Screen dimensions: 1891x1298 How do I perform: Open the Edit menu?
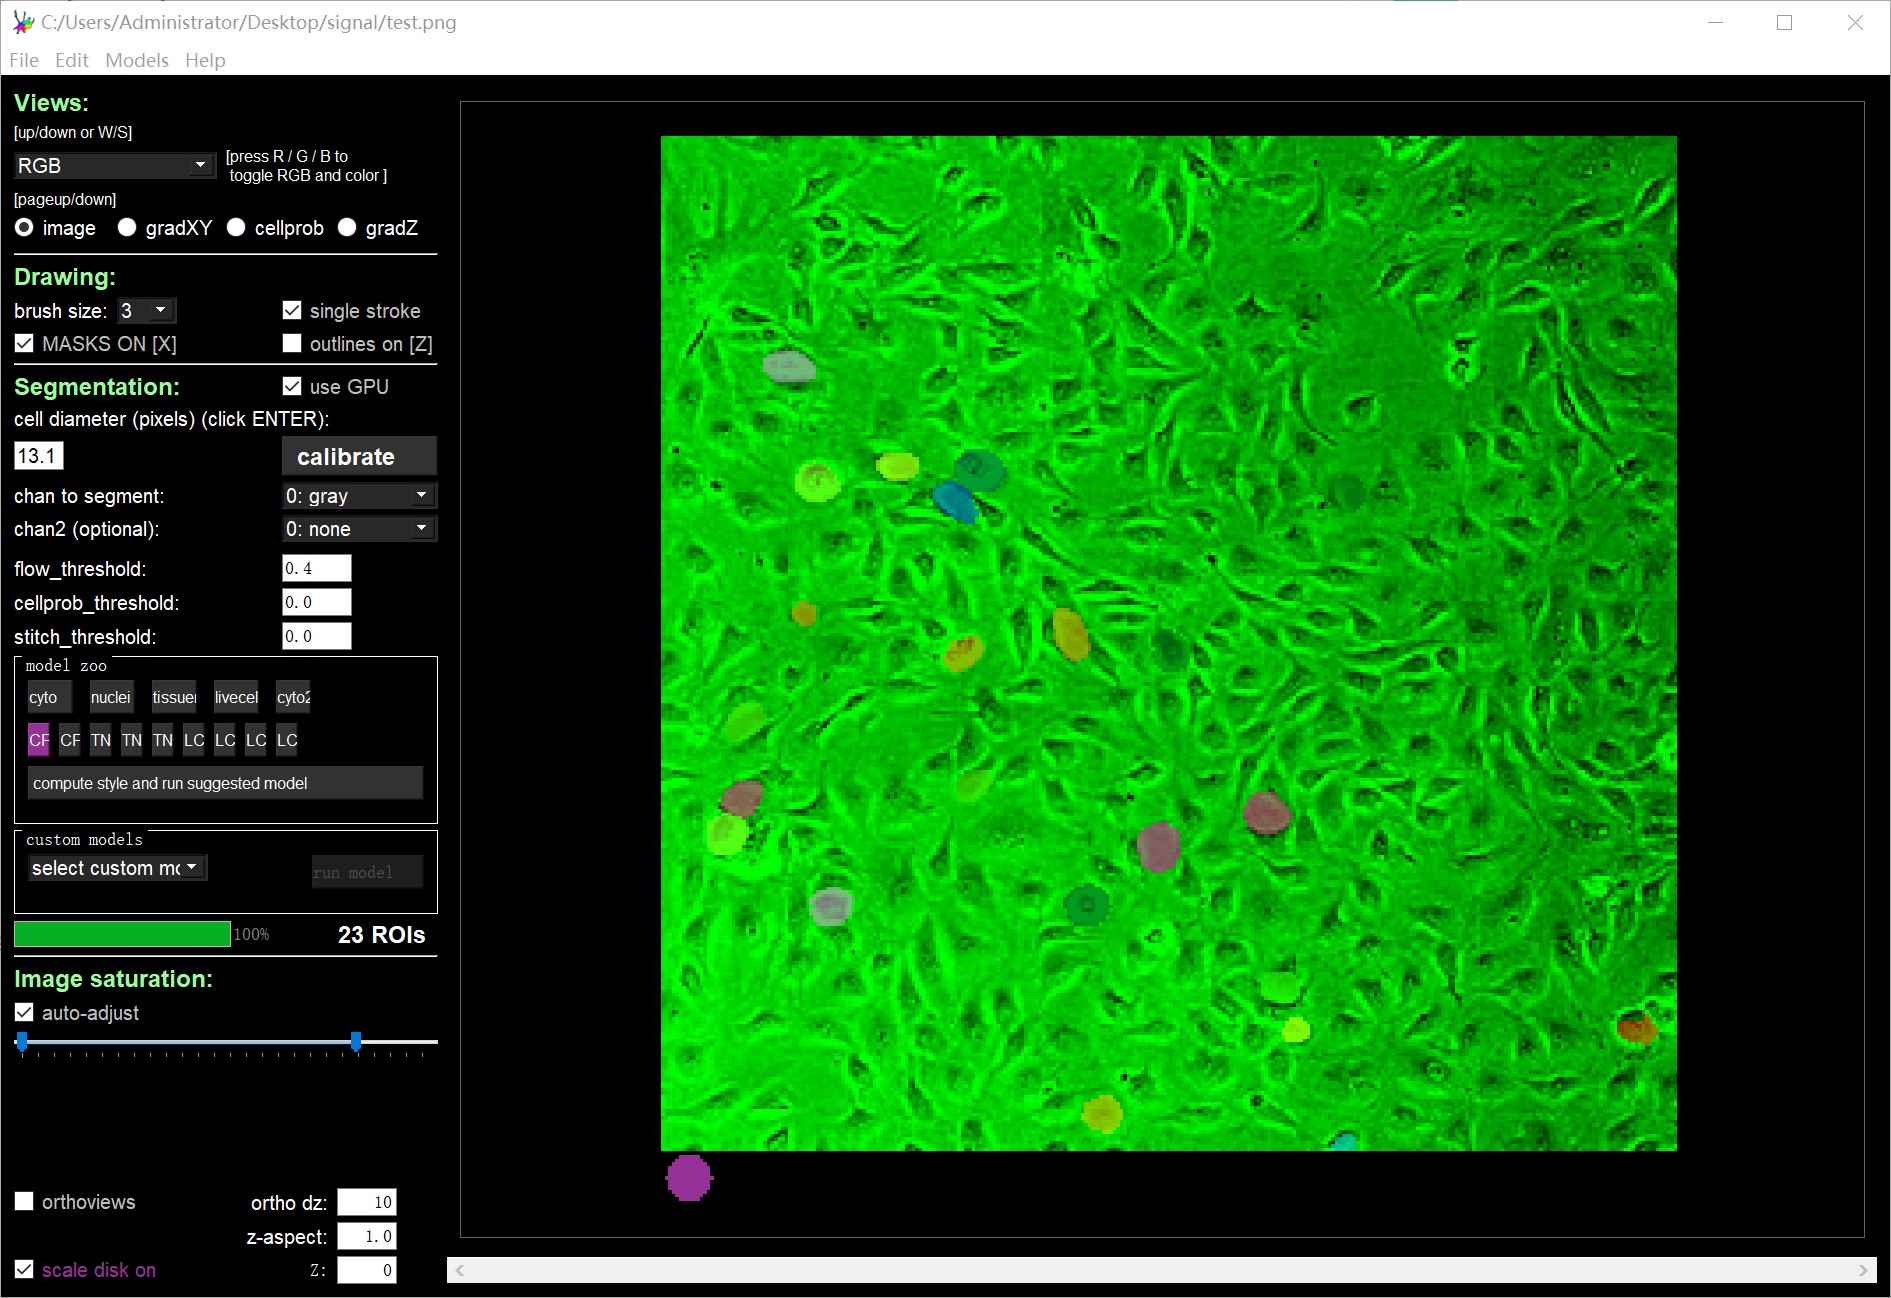(72, 60)
